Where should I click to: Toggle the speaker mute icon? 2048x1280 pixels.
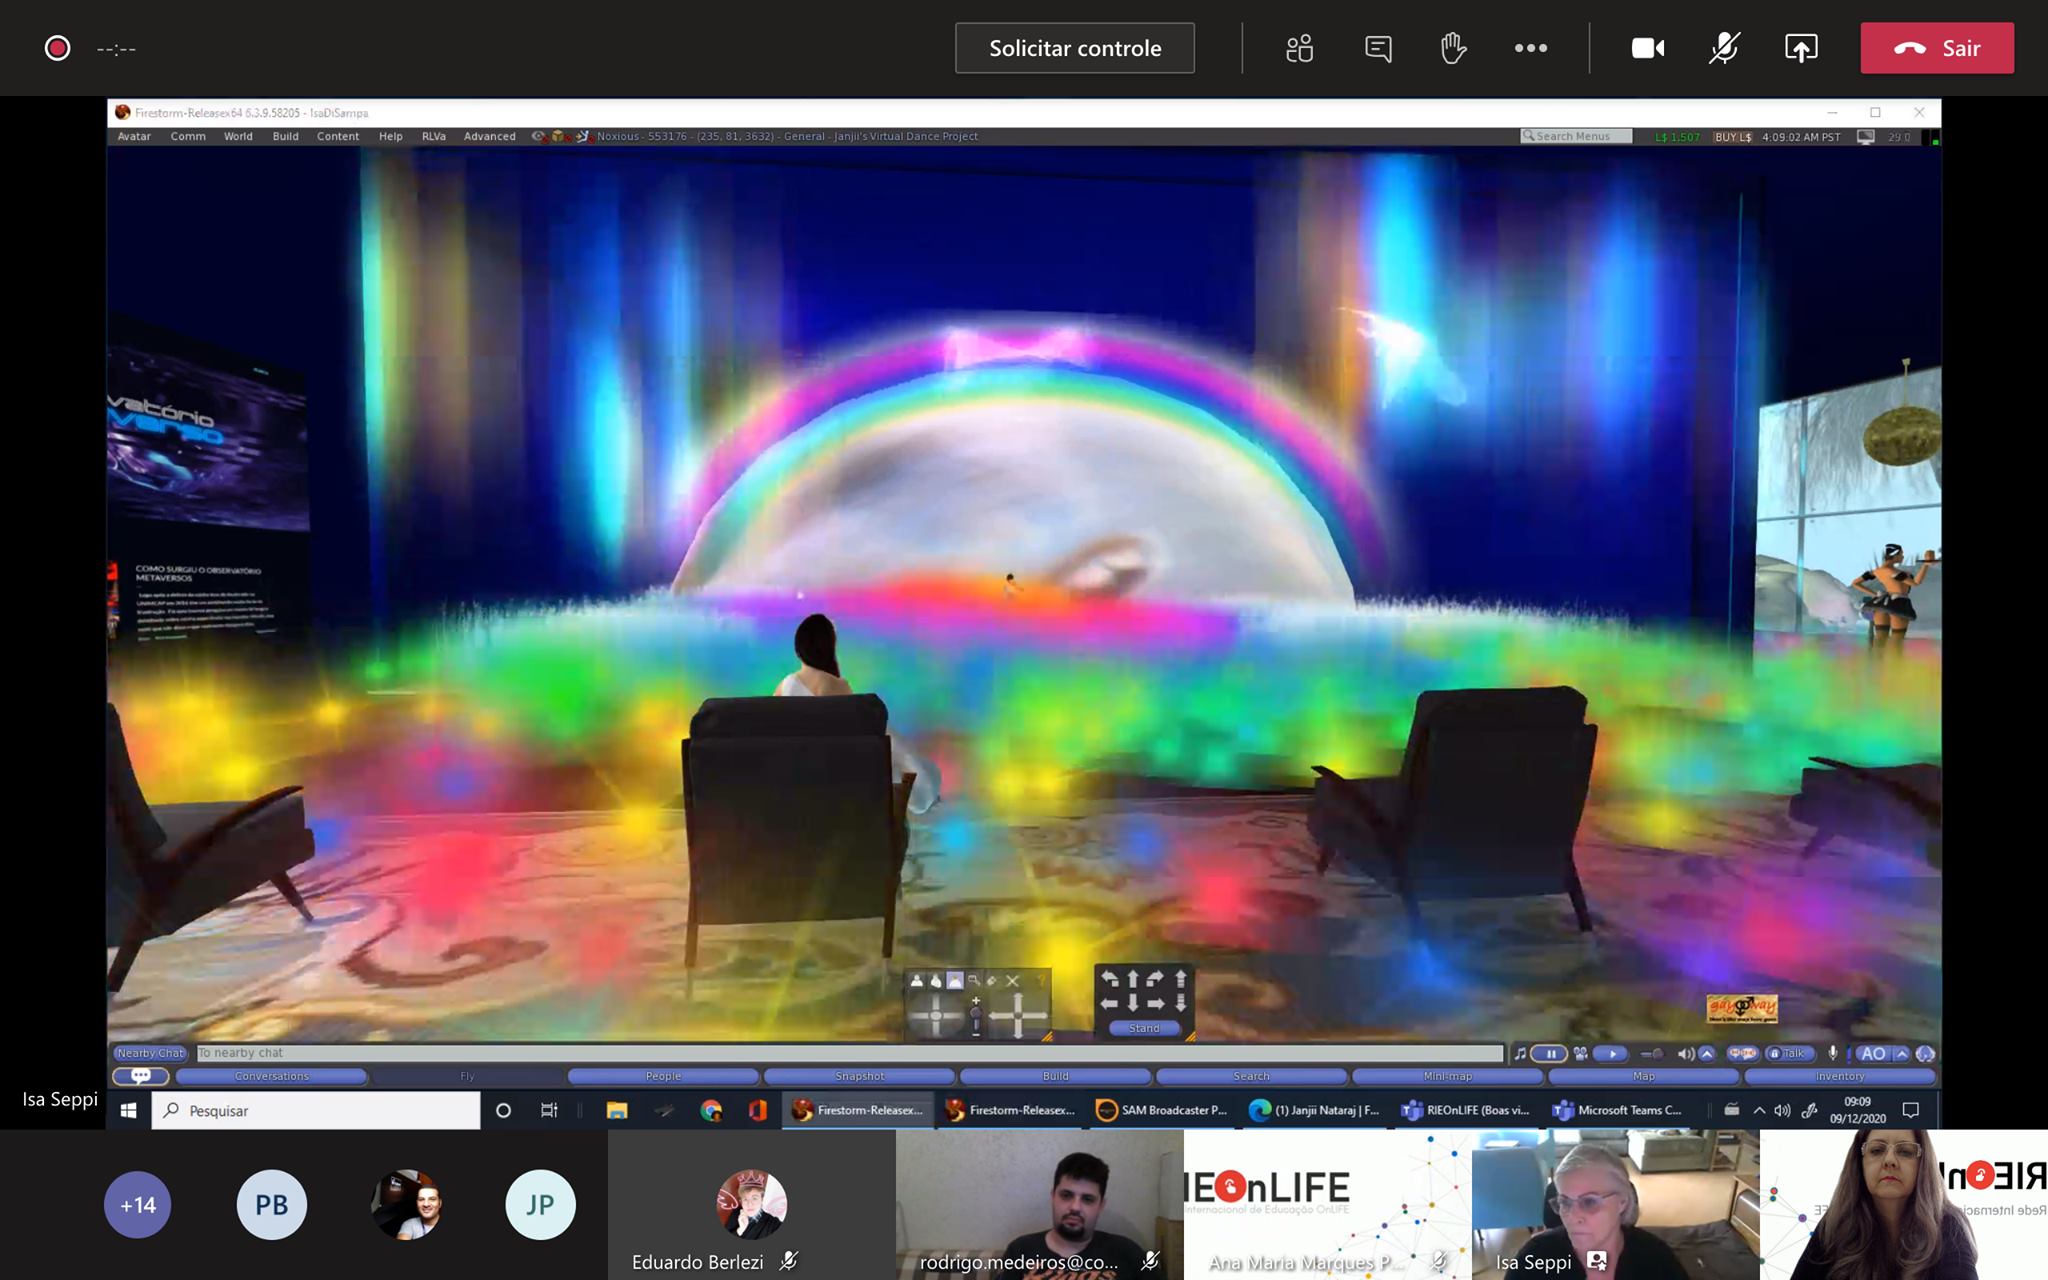(1686, 1053)
